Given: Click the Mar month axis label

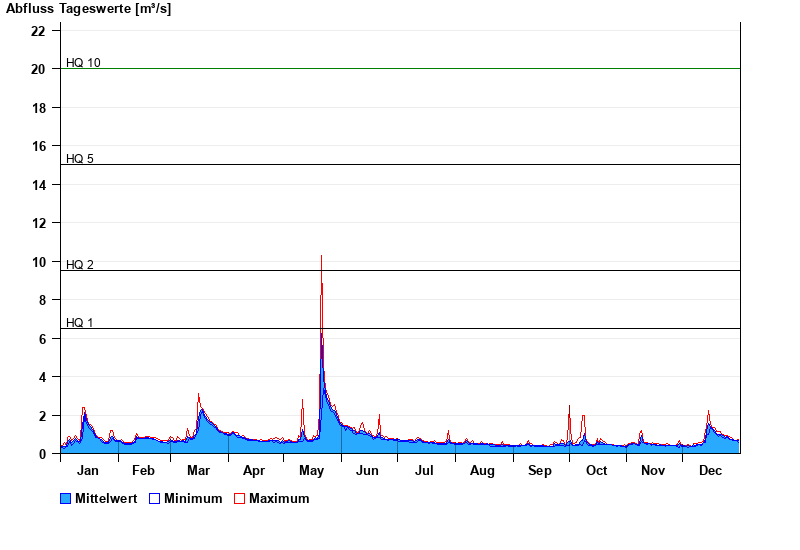Looking at the screenshot, I should (x=198, y=470).
